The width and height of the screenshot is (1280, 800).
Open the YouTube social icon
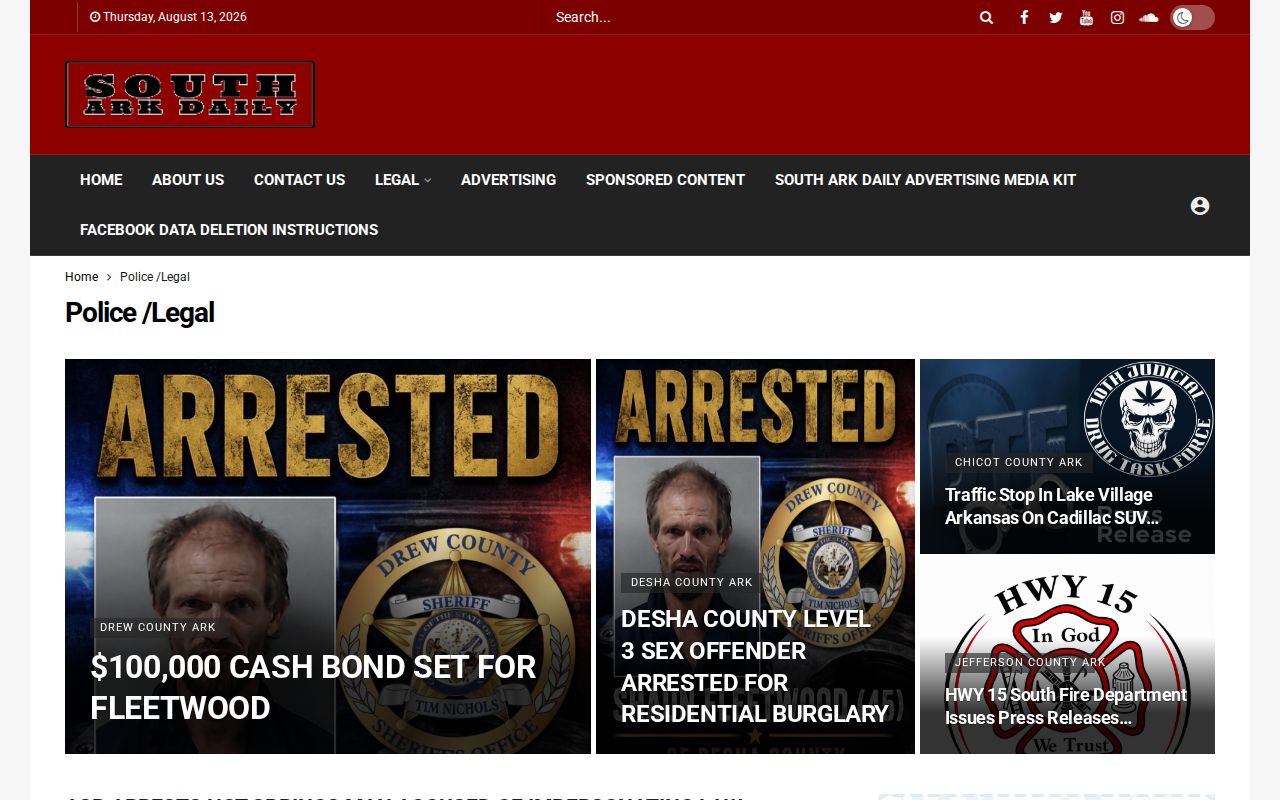click(1086, 17)
